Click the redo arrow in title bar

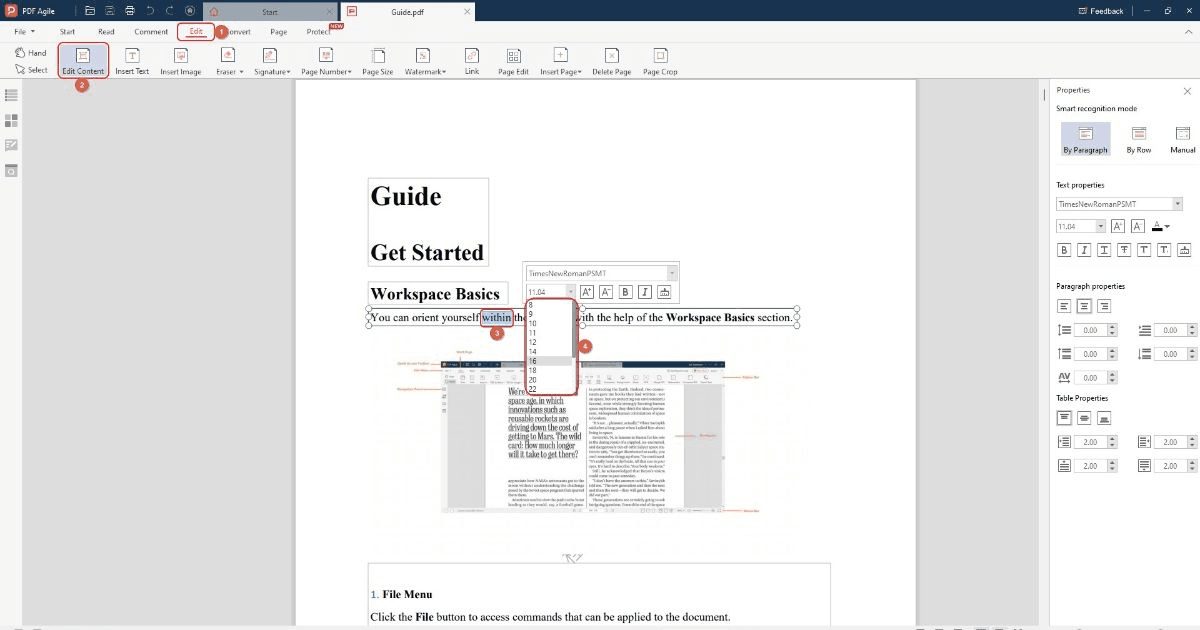(169, 11)
